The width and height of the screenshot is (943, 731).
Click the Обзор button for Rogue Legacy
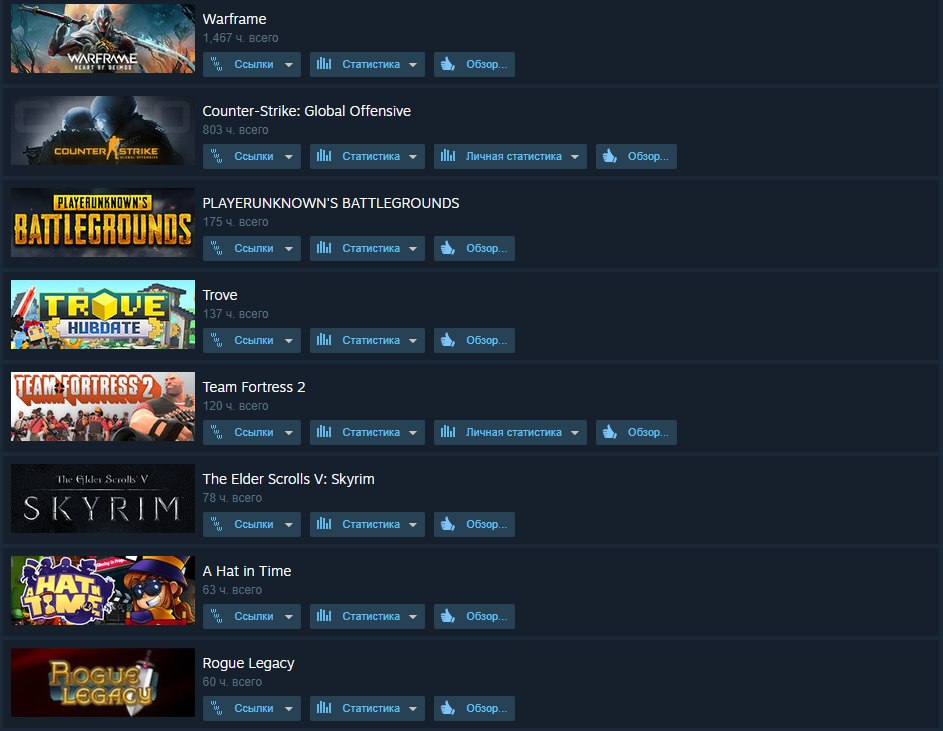point(475,708)
